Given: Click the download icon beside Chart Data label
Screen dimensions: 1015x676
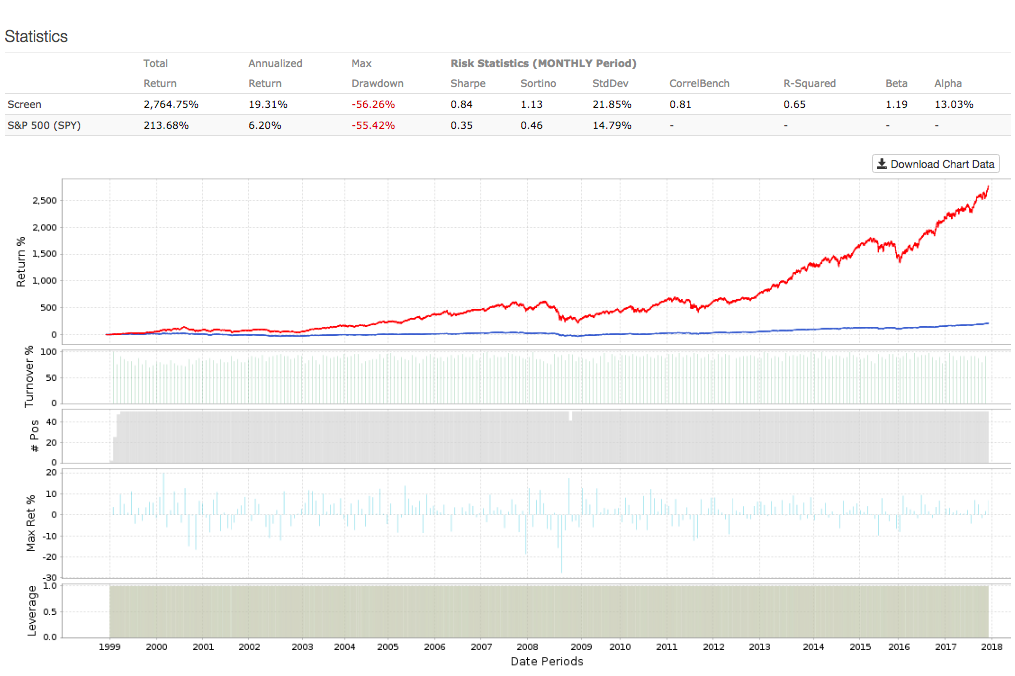Looking at the screenshot, I should (883, 163).
